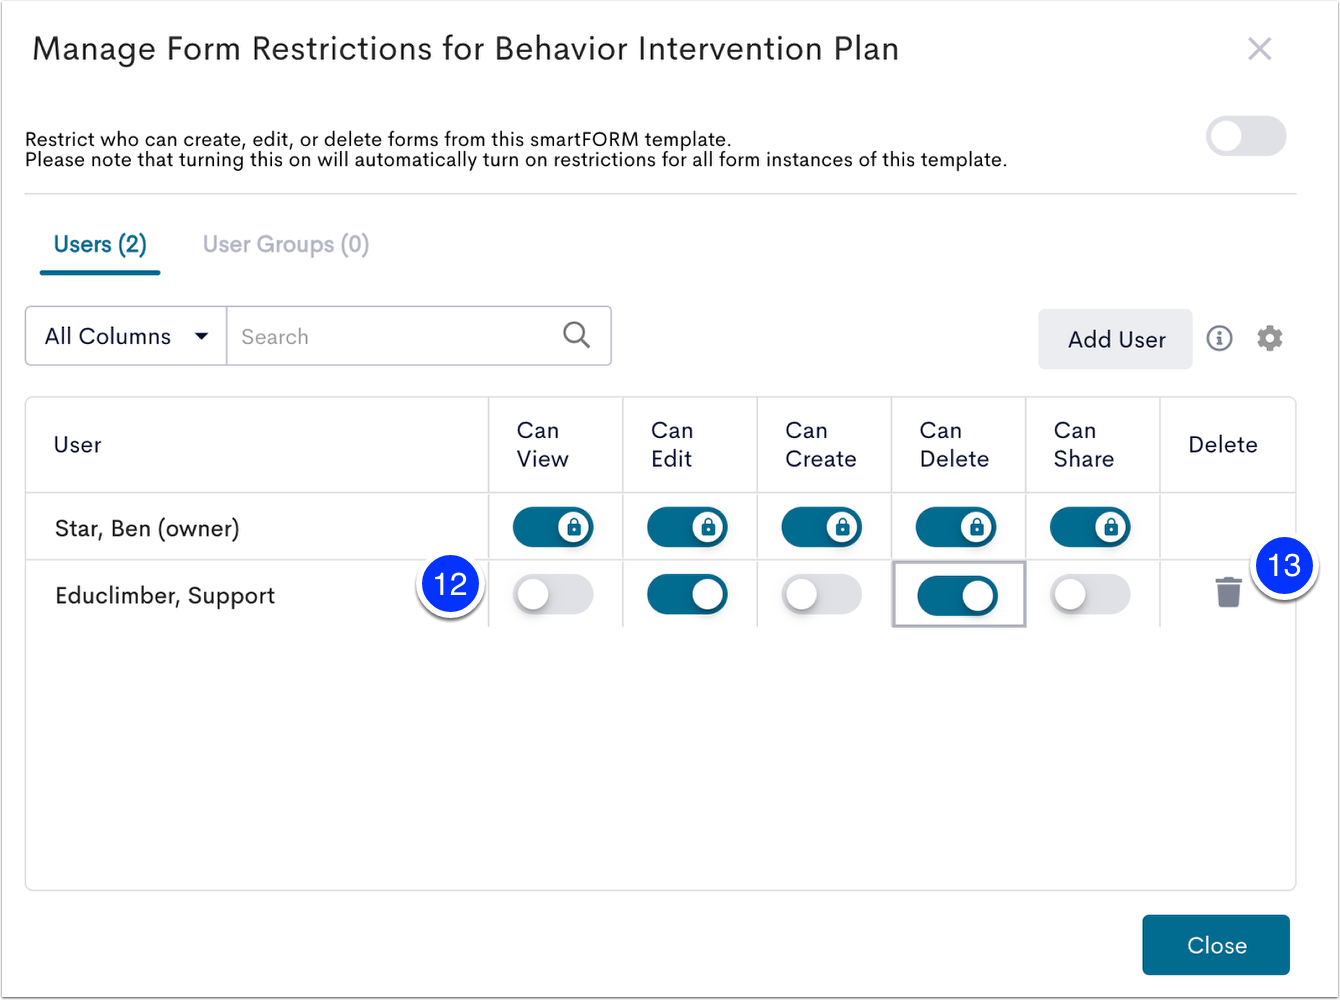1340x1000 pixels.
Task: Click the locked Can Delete toggle for Star, Ben
Action: (x=956, y=527)
